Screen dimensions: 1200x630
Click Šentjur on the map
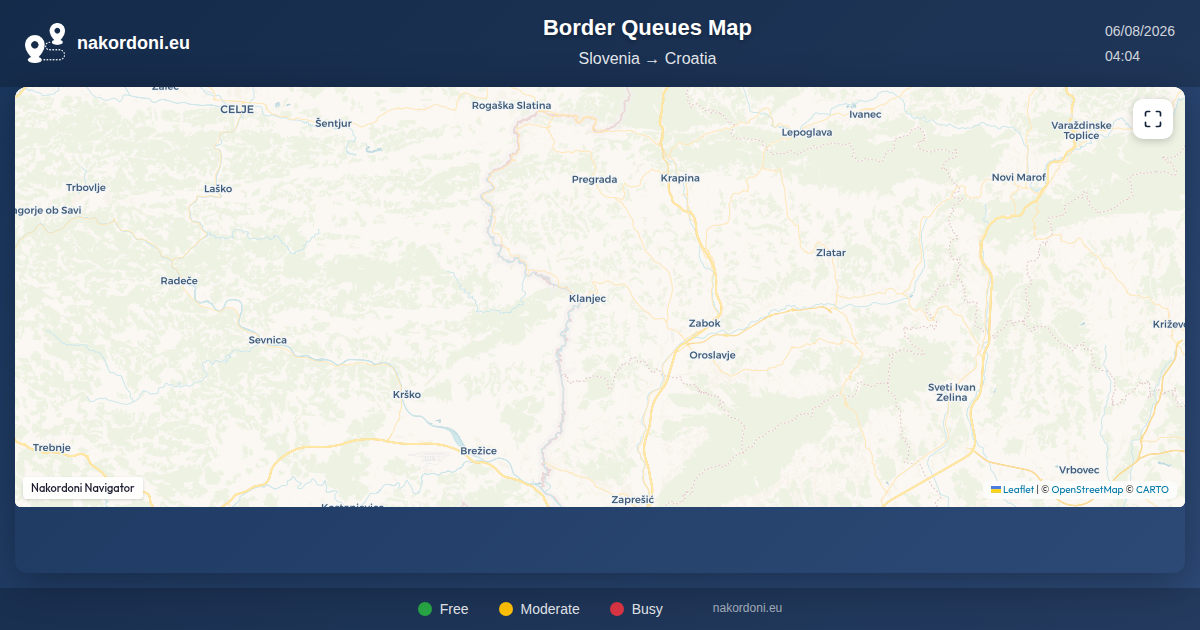[x=333, y=123]
